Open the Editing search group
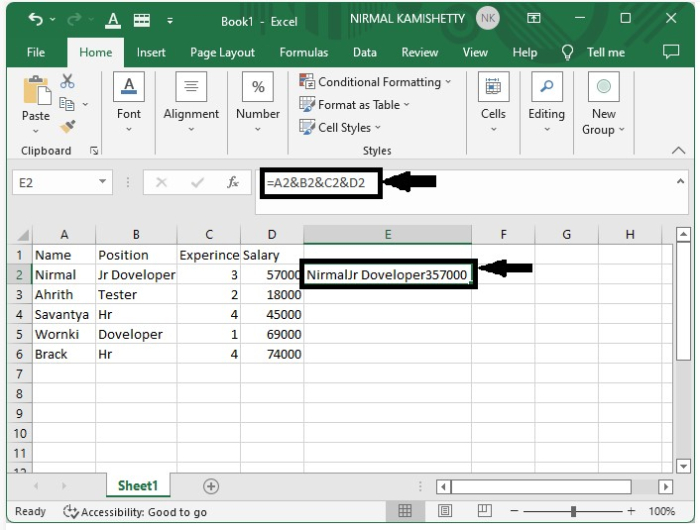The image size is (700, 530). (x=546, y=106)
